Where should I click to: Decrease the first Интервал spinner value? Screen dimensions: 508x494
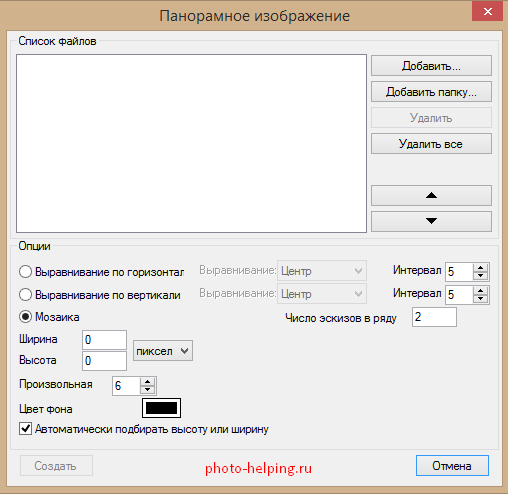pyautogui.click(x=480, y=276)
